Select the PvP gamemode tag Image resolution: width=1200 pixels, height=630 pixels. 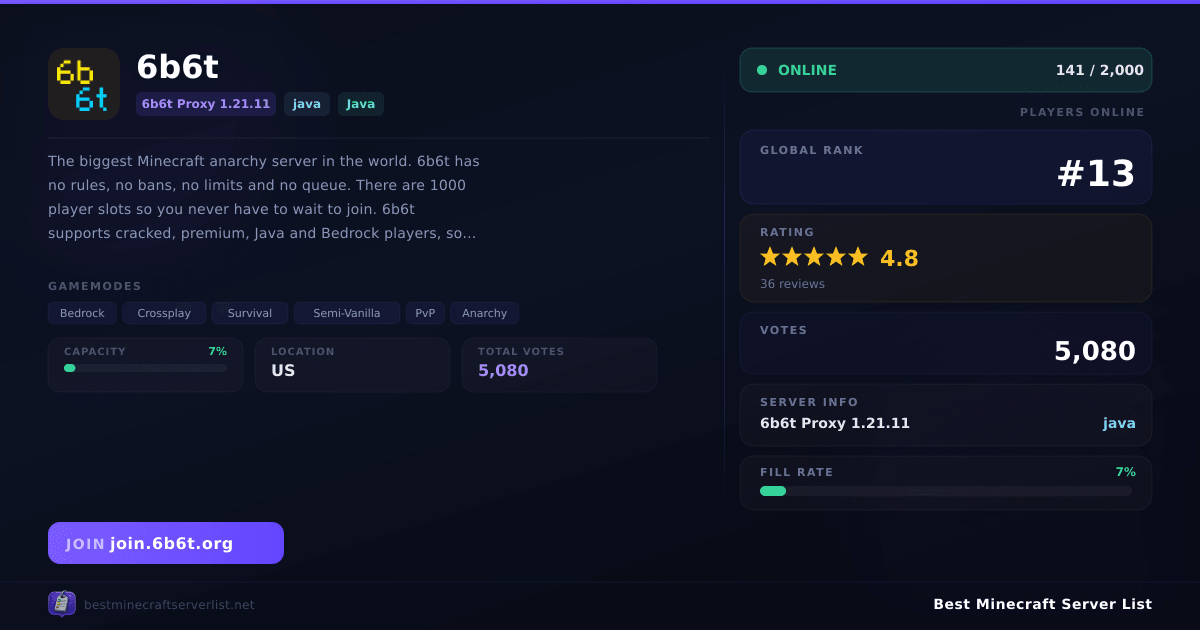tap(425, 313)
